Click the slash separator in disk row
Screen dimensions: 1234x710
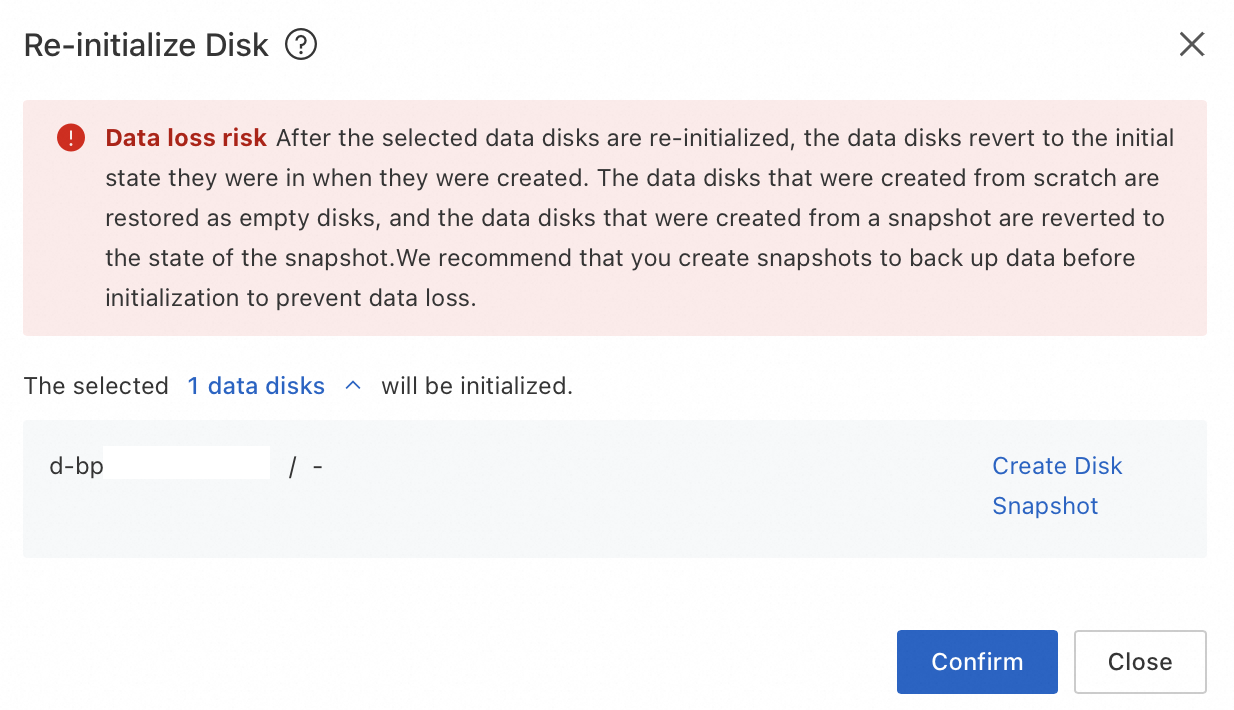click(x=292, y=467)
